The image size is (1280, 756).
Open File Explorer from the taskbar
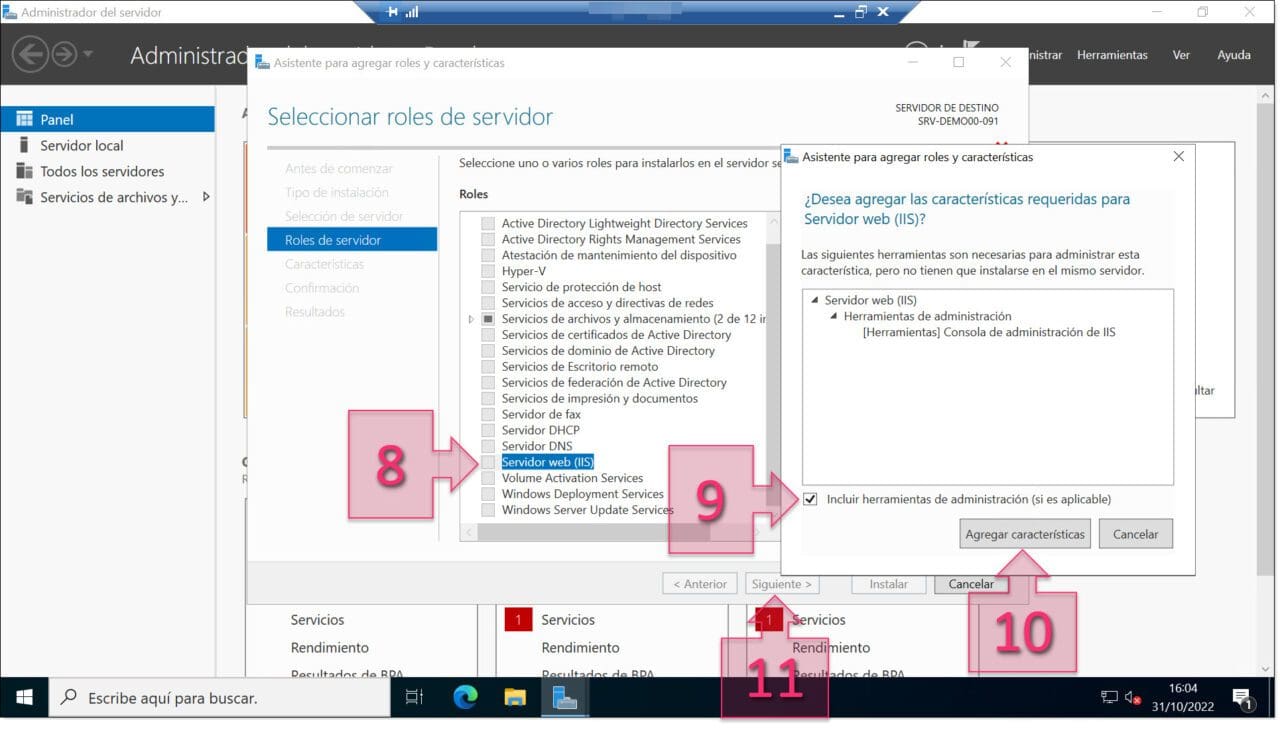point(515,697)
